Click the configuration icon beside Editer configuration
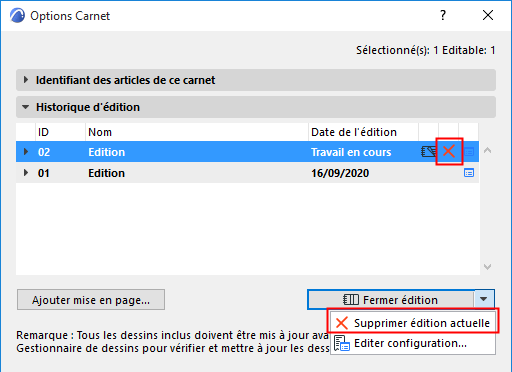 pos(342,343)
